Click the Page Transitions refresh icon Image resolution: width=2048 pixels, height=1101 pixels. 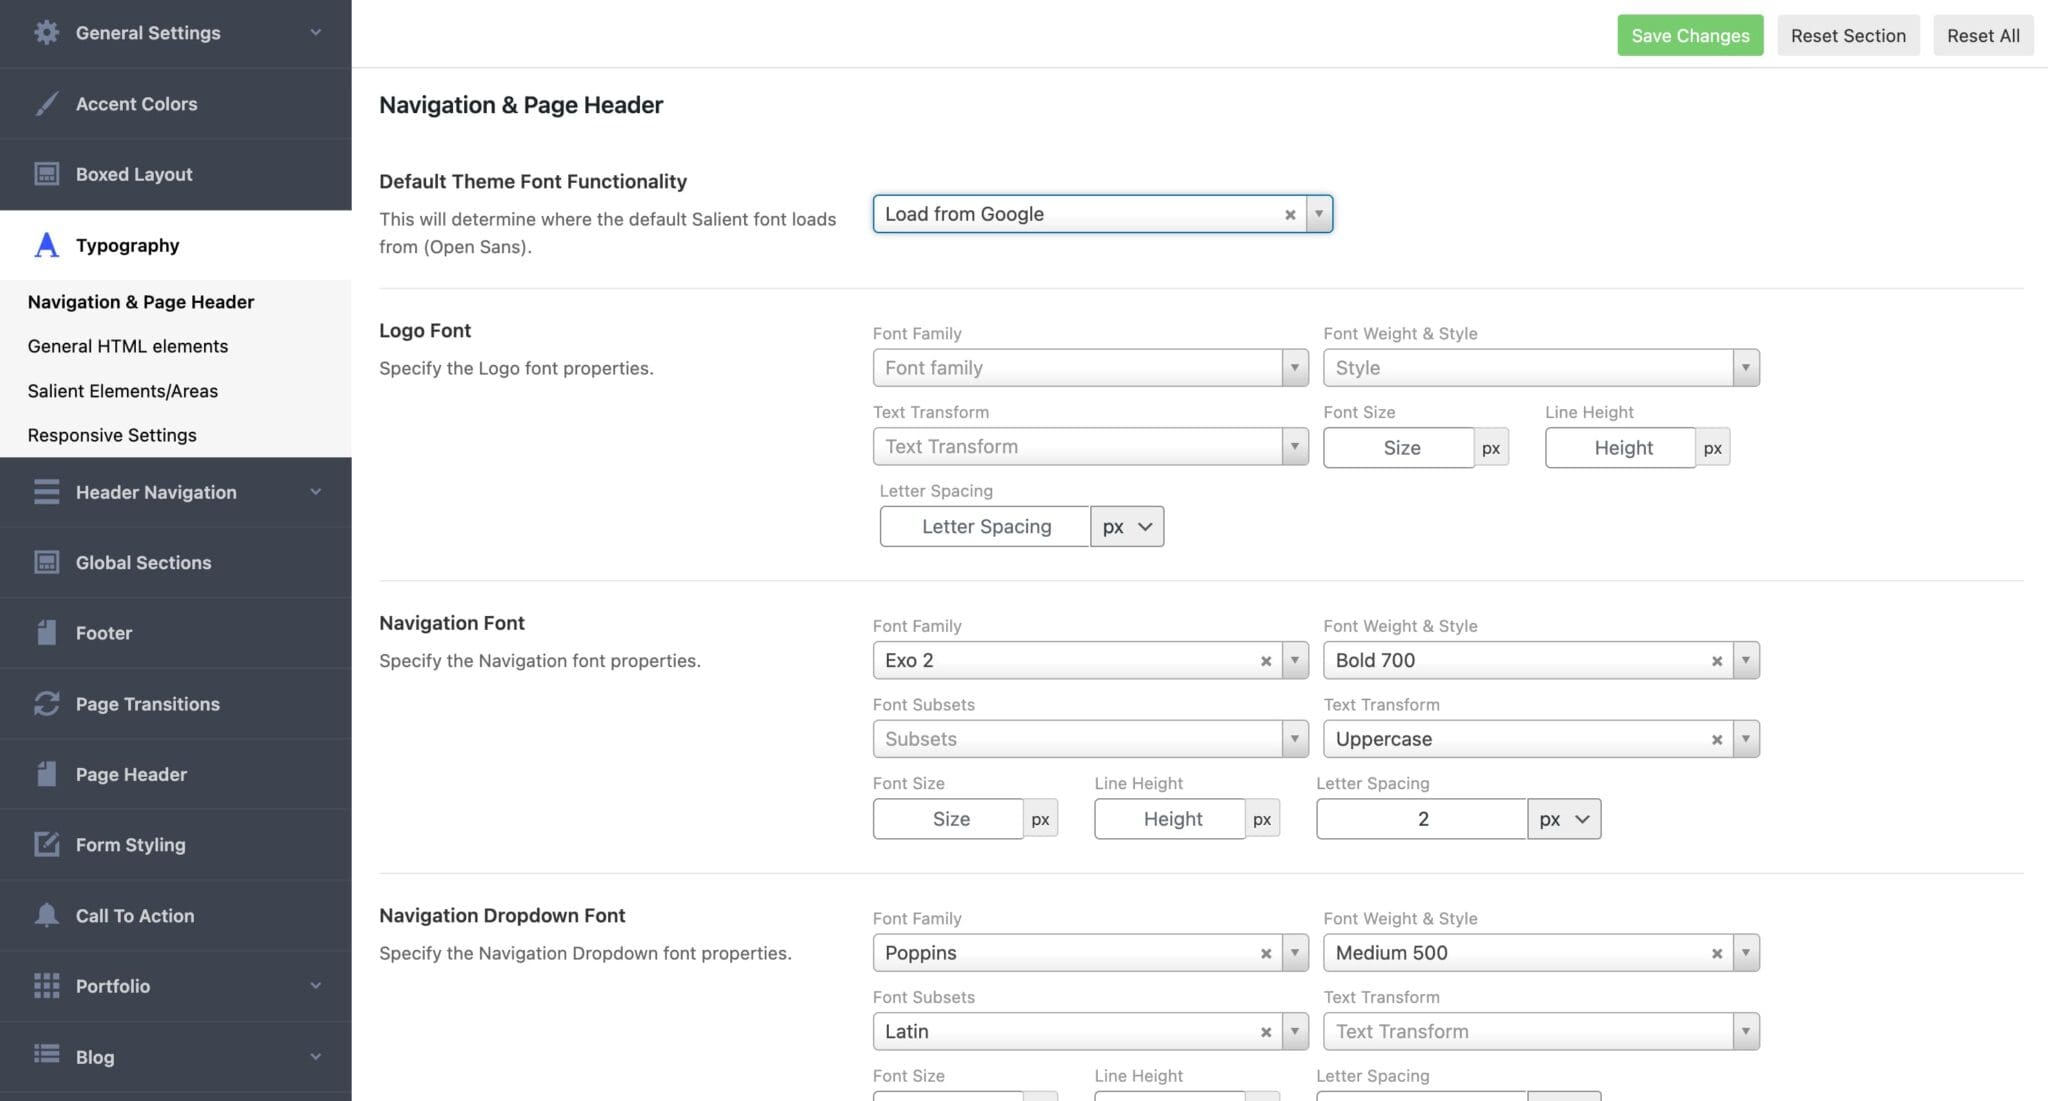46,703
